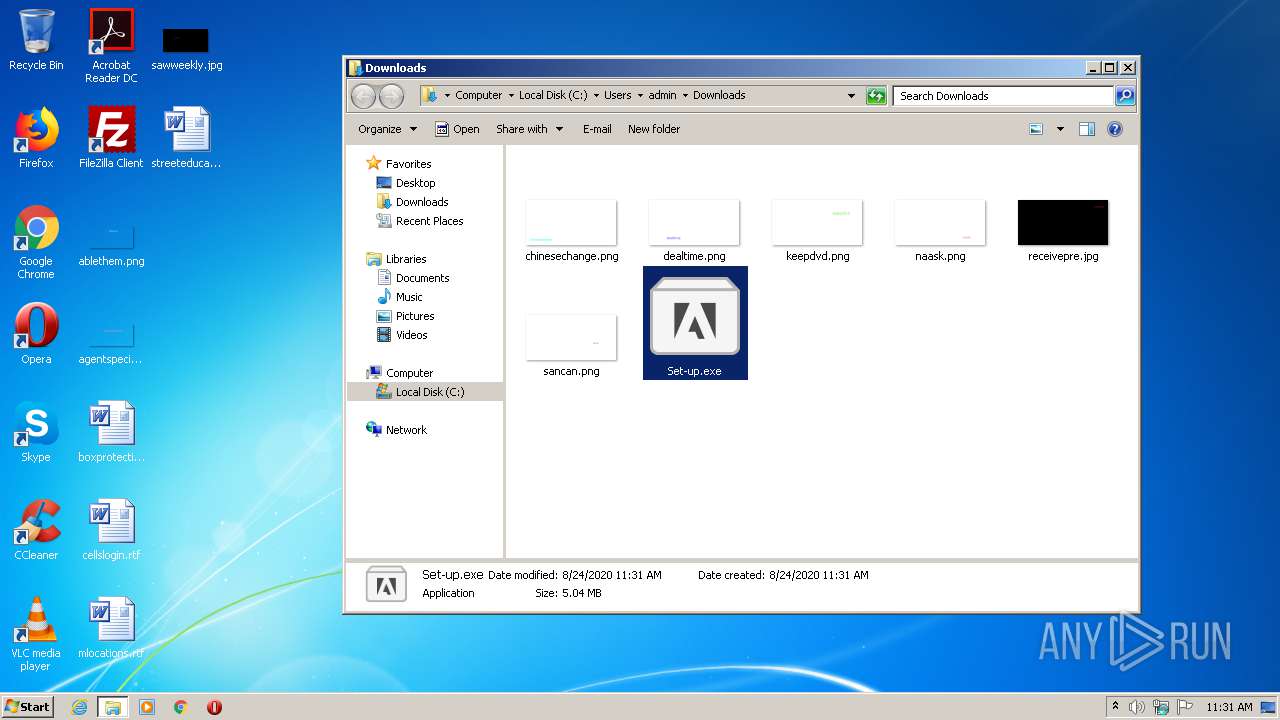The image size is (1280, 720).
Task: Select Downloads in the navigation pane
Action: tap(422, 202)
